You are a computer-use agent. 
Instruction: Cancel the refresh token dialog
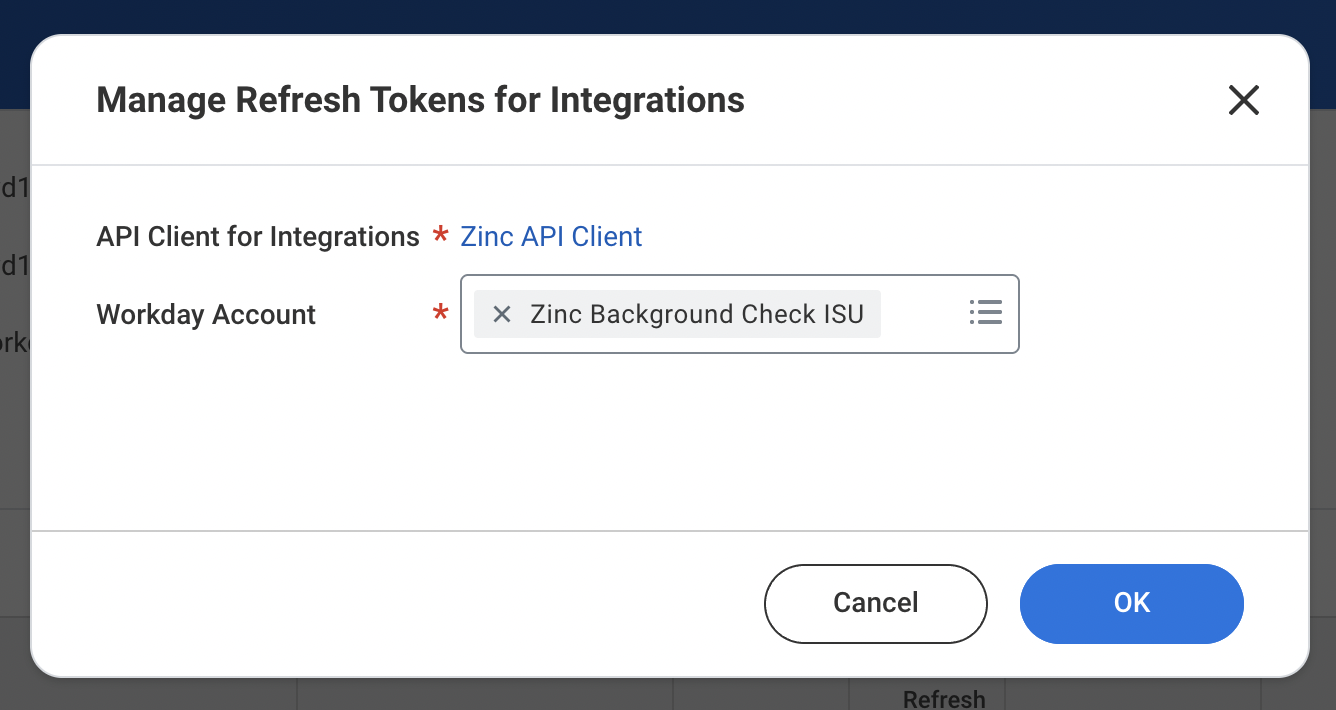click(875, 603)
